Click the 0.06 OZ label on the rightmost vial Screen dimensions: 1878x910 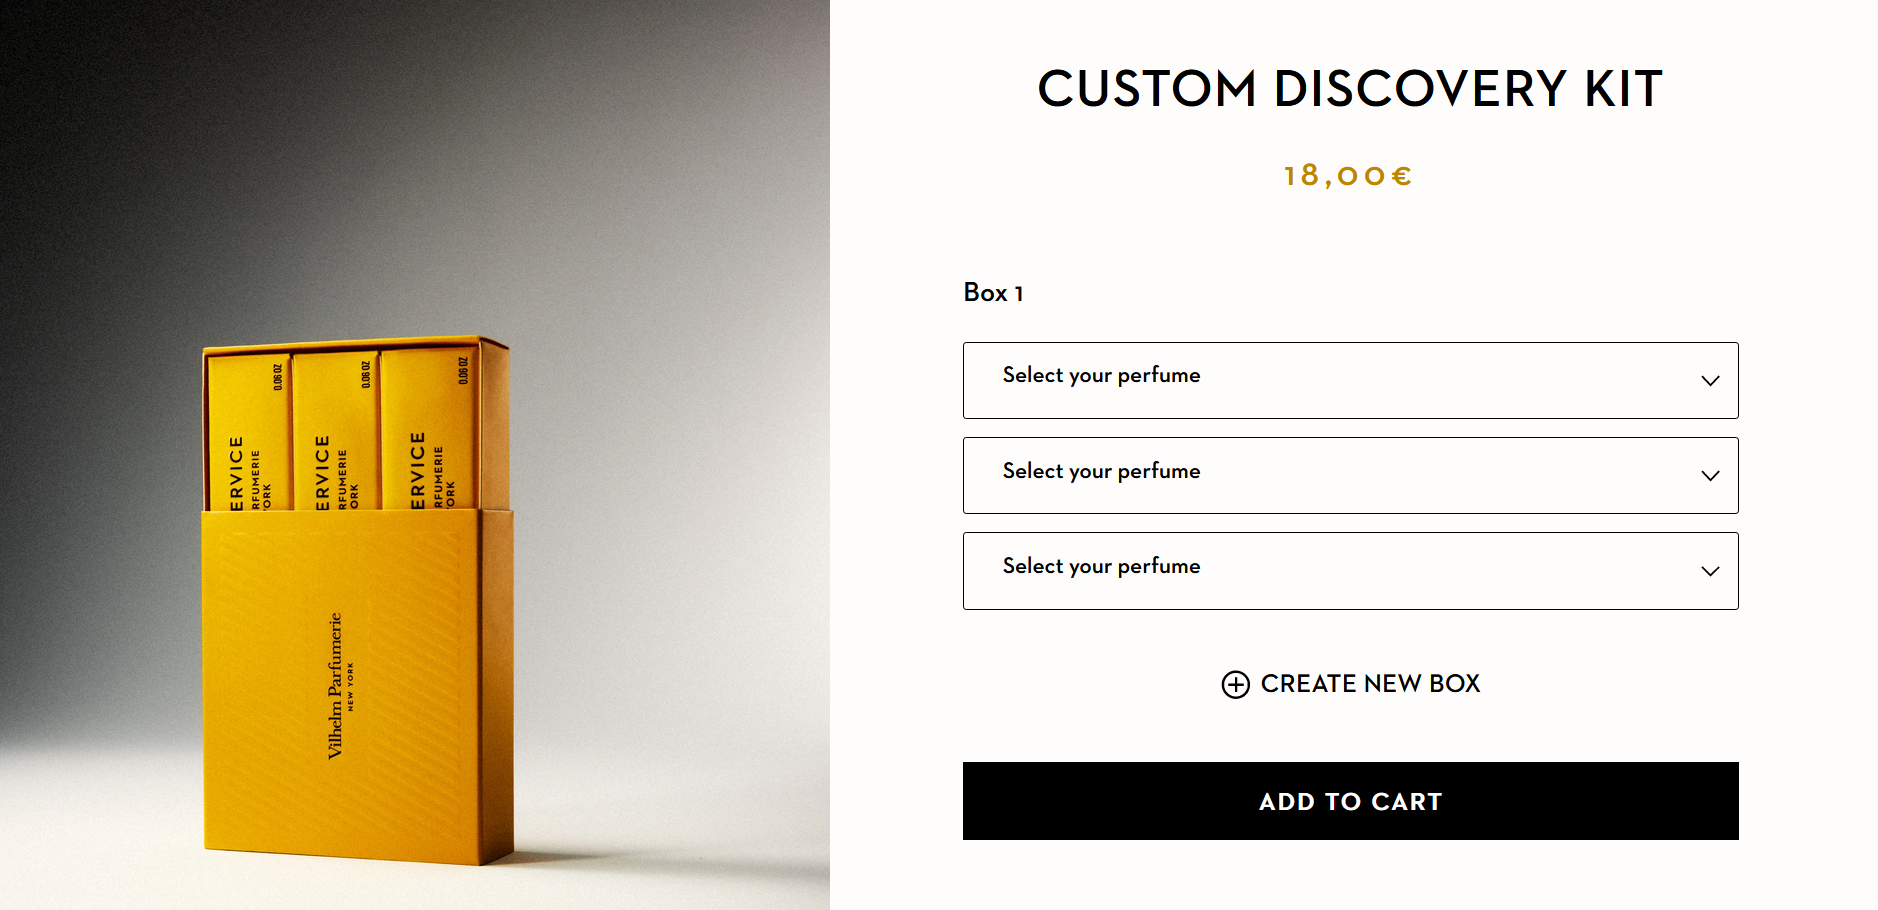[463, 370]
